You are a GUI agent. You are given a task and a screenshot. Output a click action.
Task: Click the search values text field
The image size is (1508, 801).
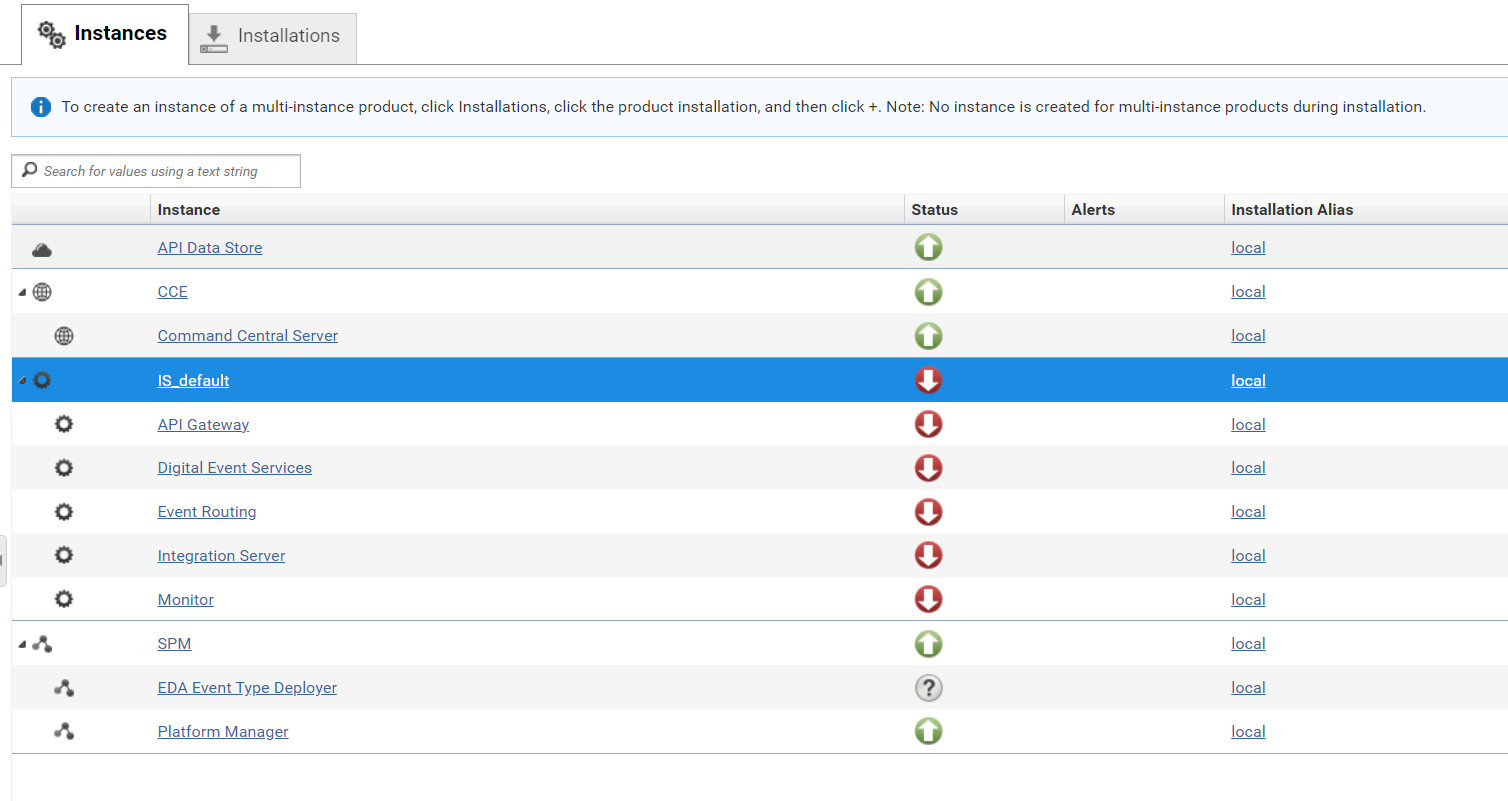click(x=155, y=170)
